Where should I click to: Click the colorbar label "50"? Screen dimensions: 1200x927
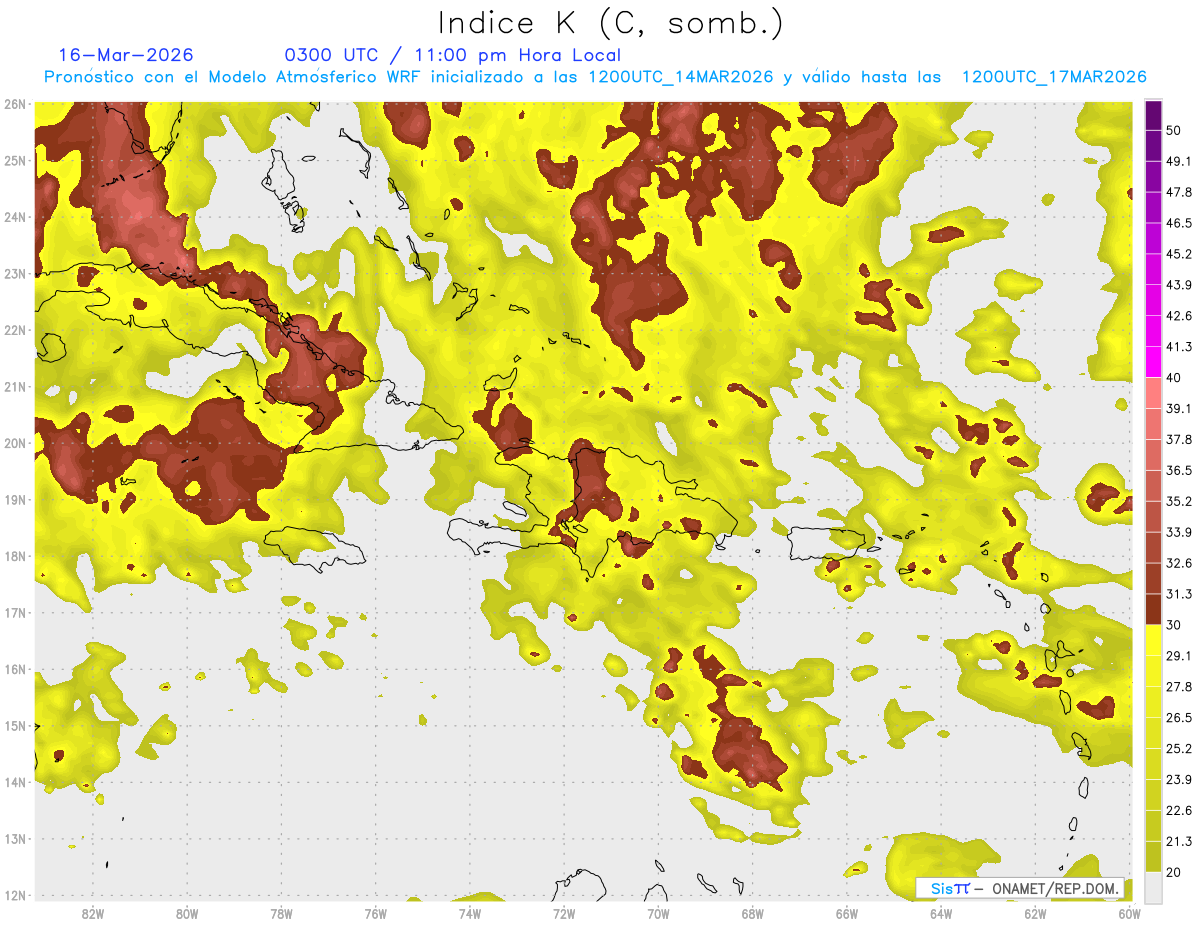click(x=1174, y=130)
